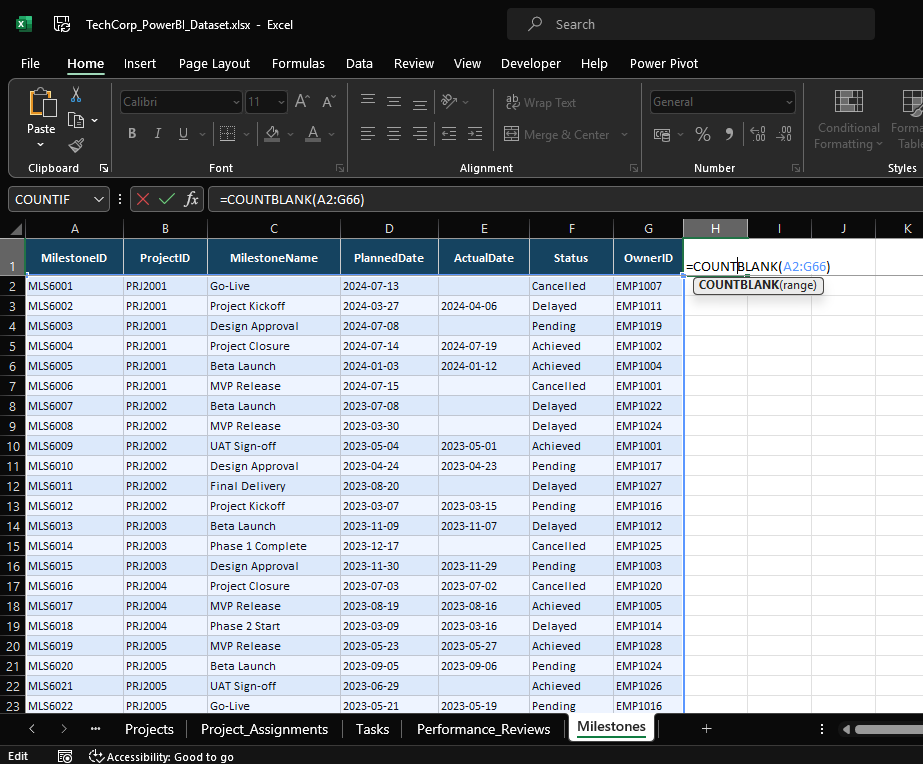Switch to the Tasks sheet
This screenshot has width=923, height=764.
pos(372,729)
